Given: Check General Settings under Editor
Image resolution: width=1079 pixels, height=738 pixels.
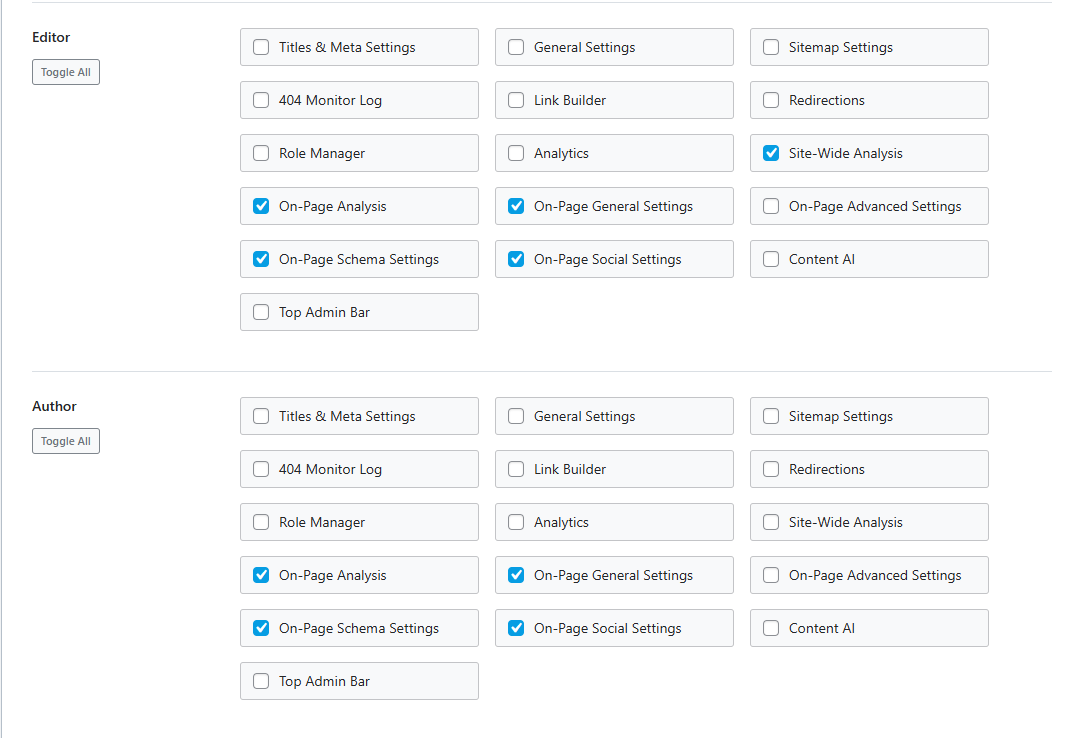Looking at the screenshot, I should (516, 47).
